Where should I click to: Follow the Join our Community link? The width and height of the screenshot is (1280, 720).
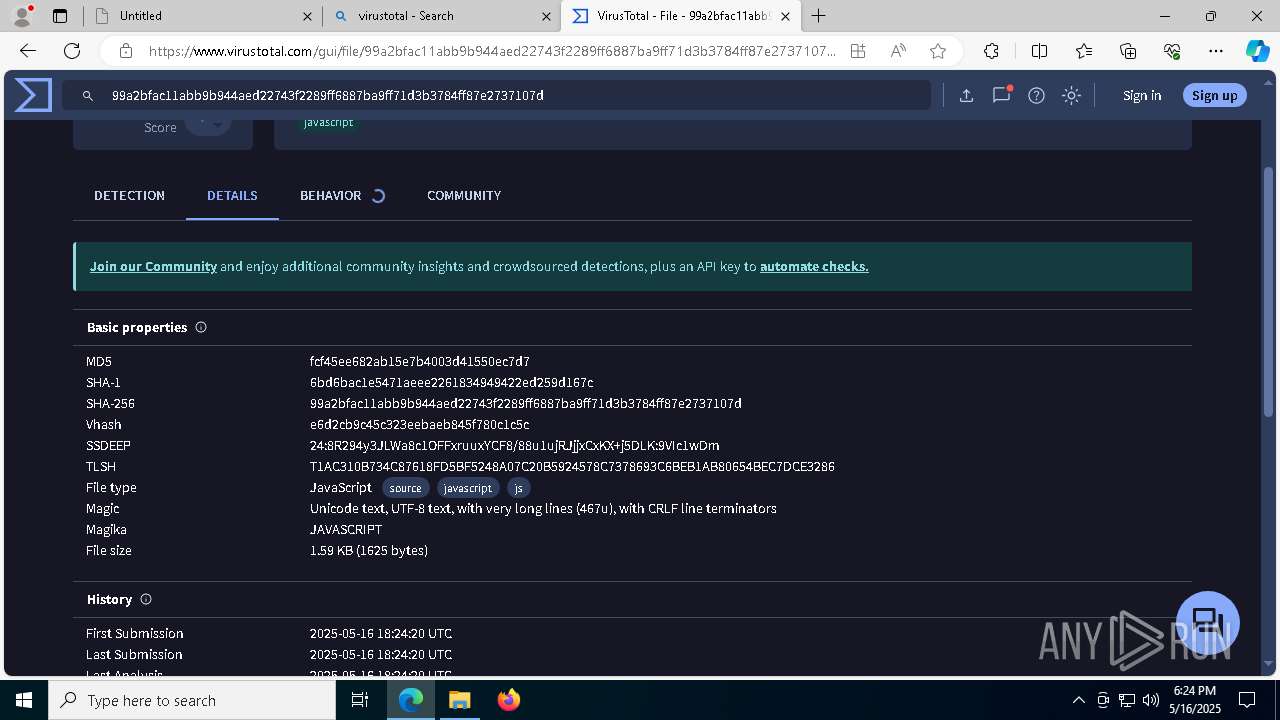153,267
